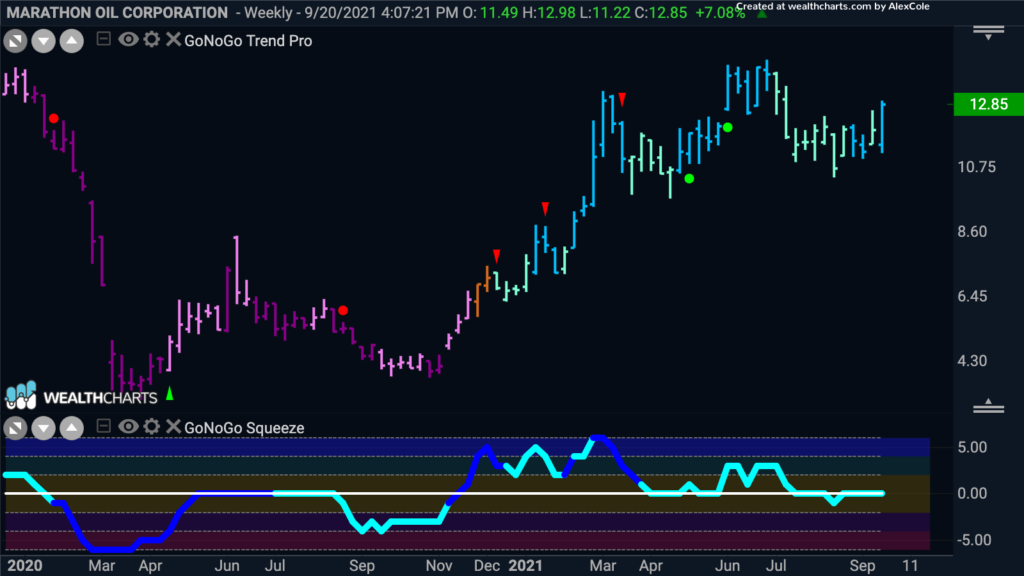Click the -5.00 squeeze axis label
The width and height of the screenshot is (1024, 576).
click(973, 541)
